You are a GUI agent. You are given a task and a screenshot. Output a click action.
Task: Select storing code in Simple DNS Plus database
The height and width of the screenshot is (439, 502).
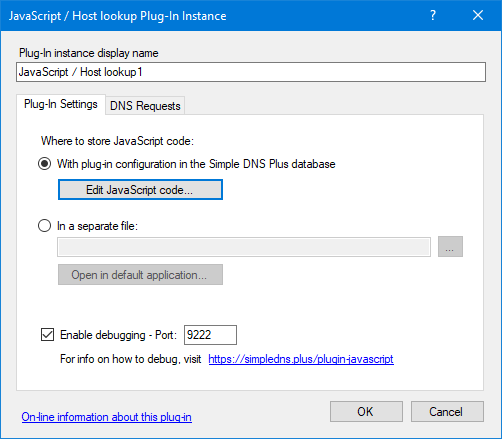coord(44,164)
